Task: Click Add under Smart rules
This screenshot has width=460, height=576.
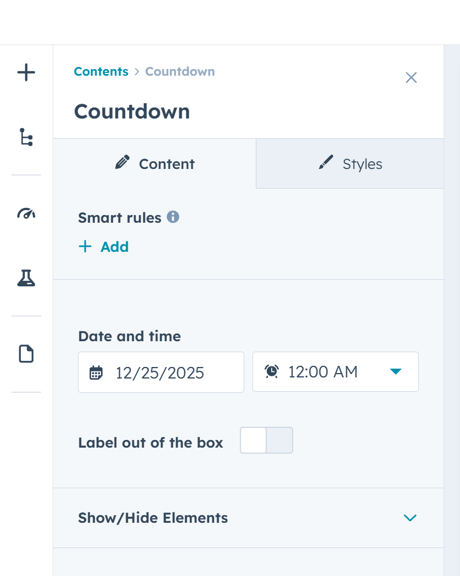Action: pos(104,246)
